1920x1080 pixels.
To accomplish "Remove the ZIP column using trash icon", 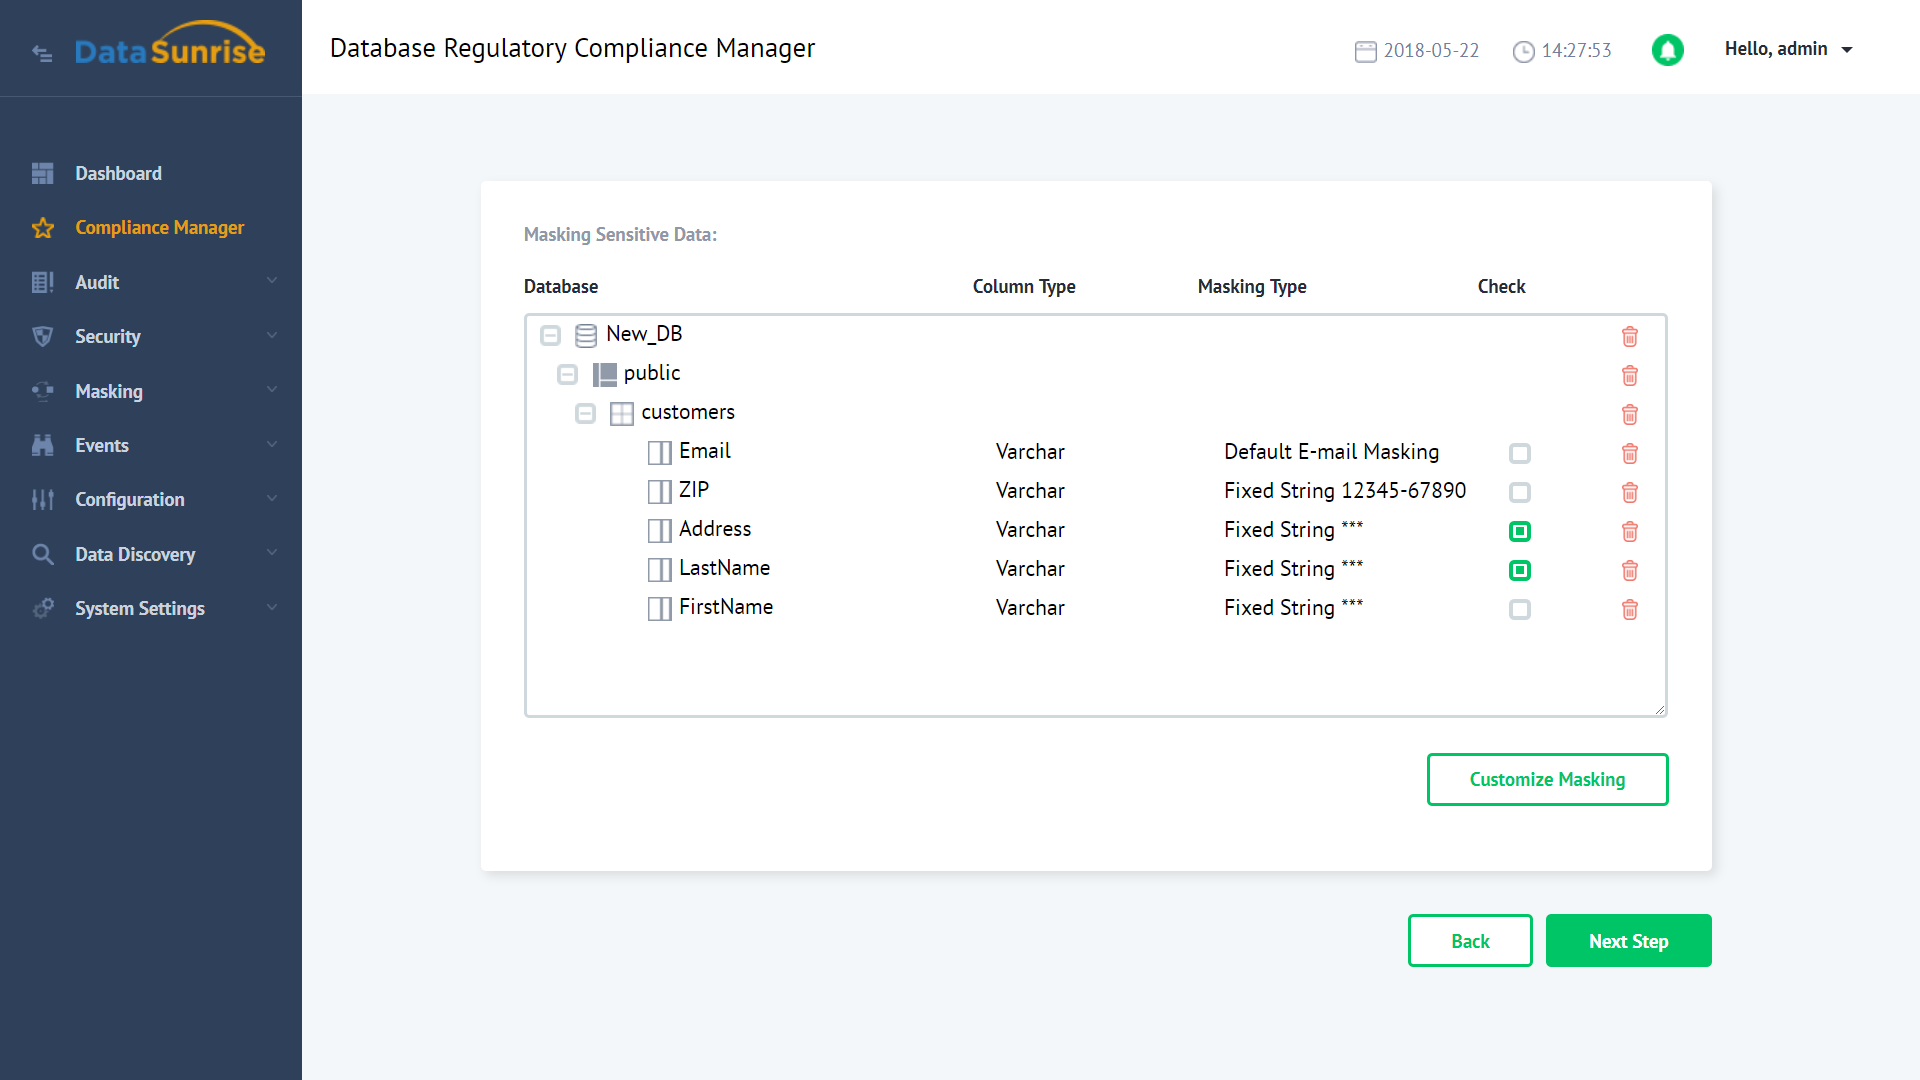I will (1629, 493).
